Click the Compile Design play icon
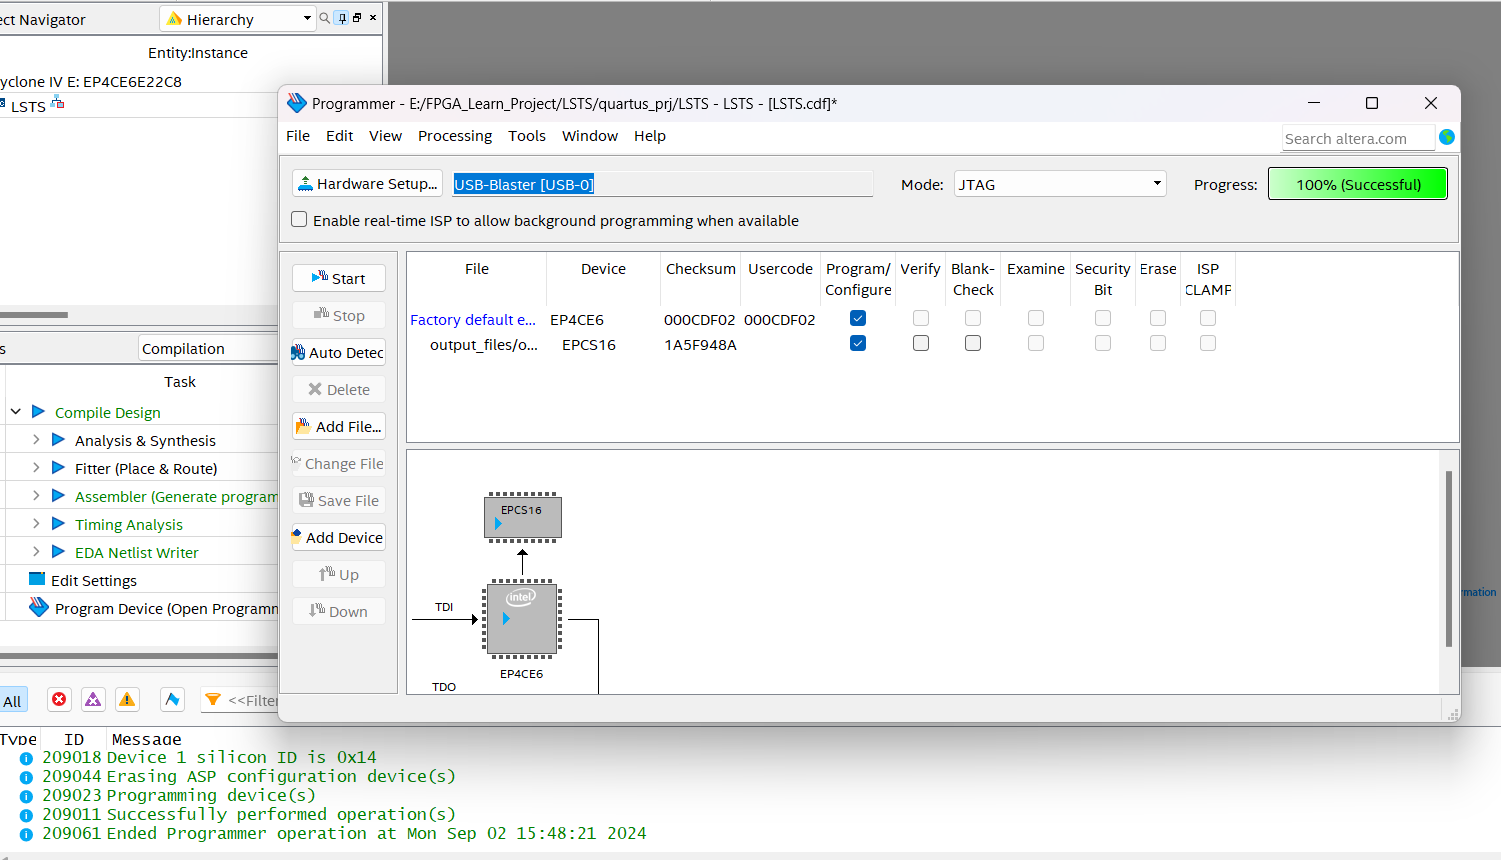This screenshot has height=860, width=1501. tap(38, 411)
